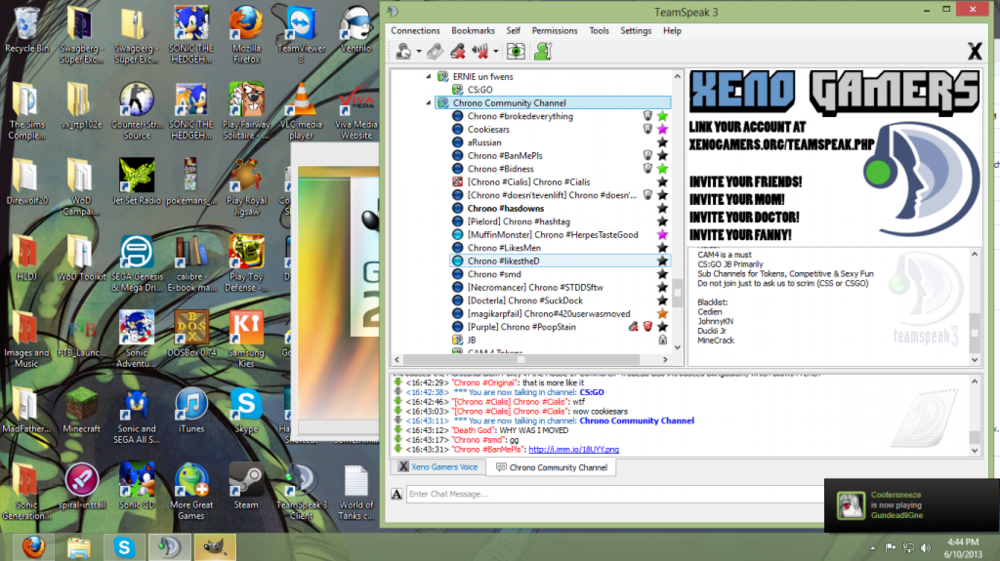Show hidden system tray icons arrow
Image resolution: width=1000 pixels, height=561 pixels.
tap(872, 548)
